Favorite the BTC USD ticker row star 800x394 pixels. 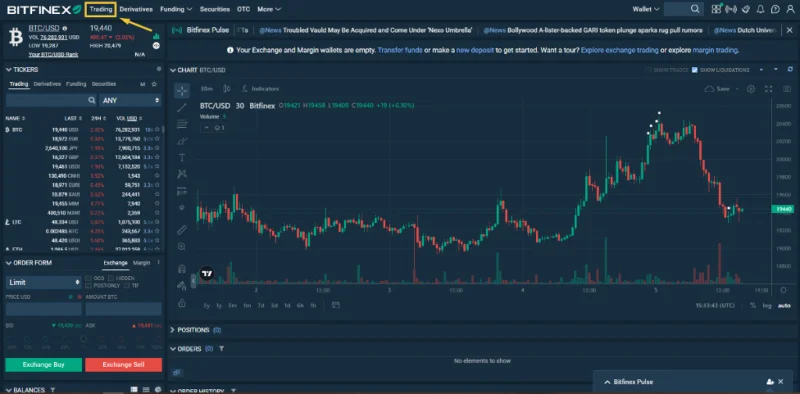tap(157, 130)
